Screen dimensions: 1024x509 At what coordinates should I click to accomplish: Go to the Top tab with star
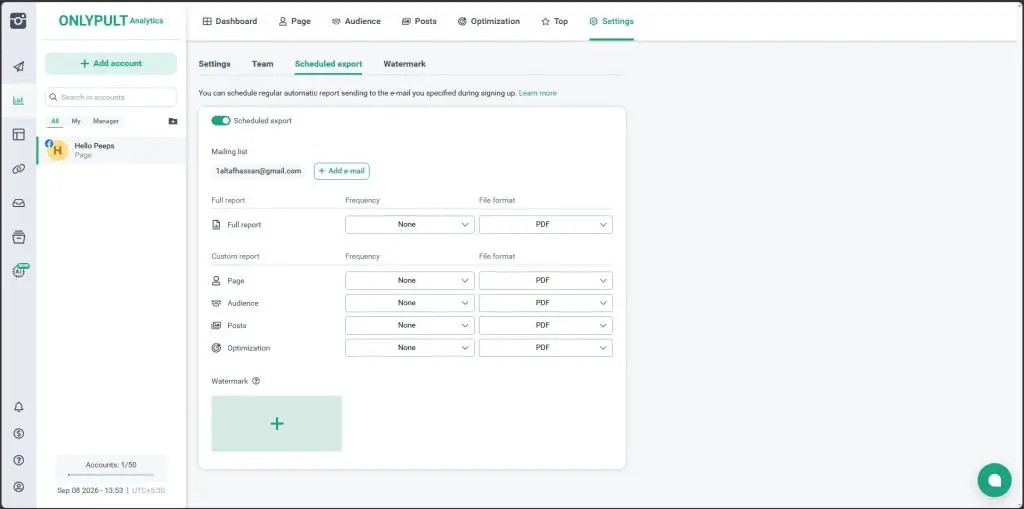(x=554, y=21)
